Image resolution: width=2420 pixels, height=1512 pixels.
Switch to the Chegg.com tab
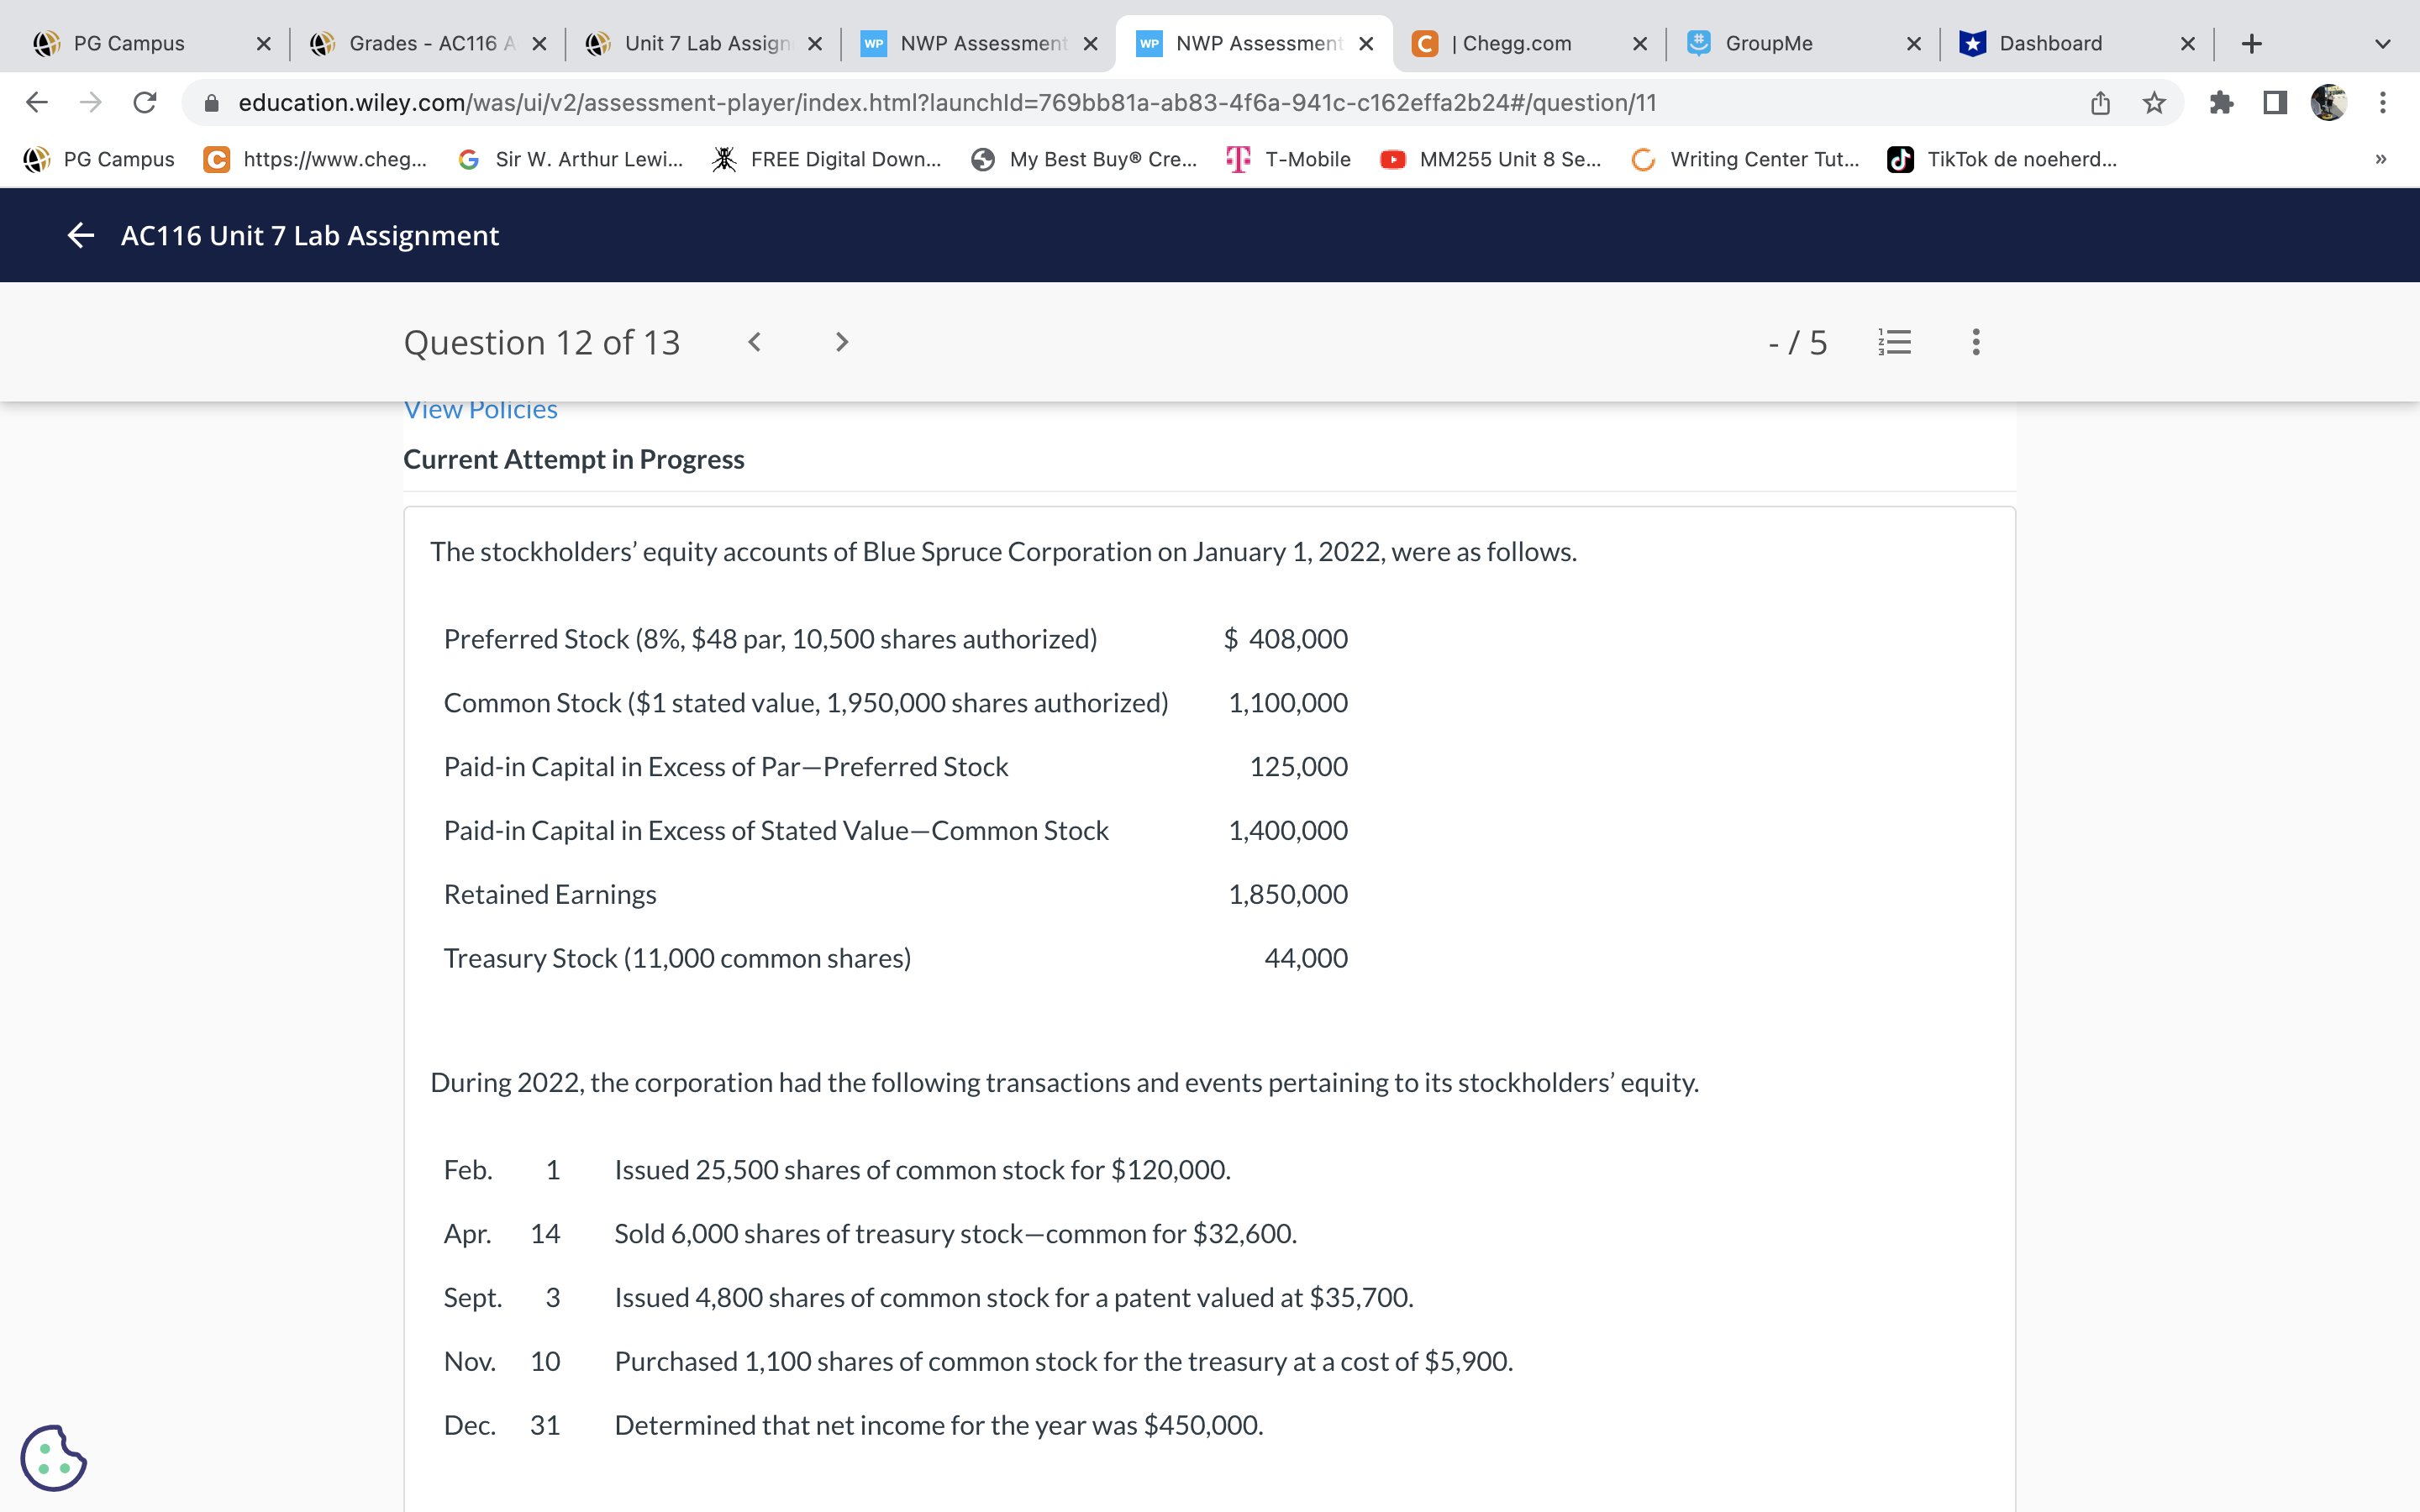pos(1515,44)
